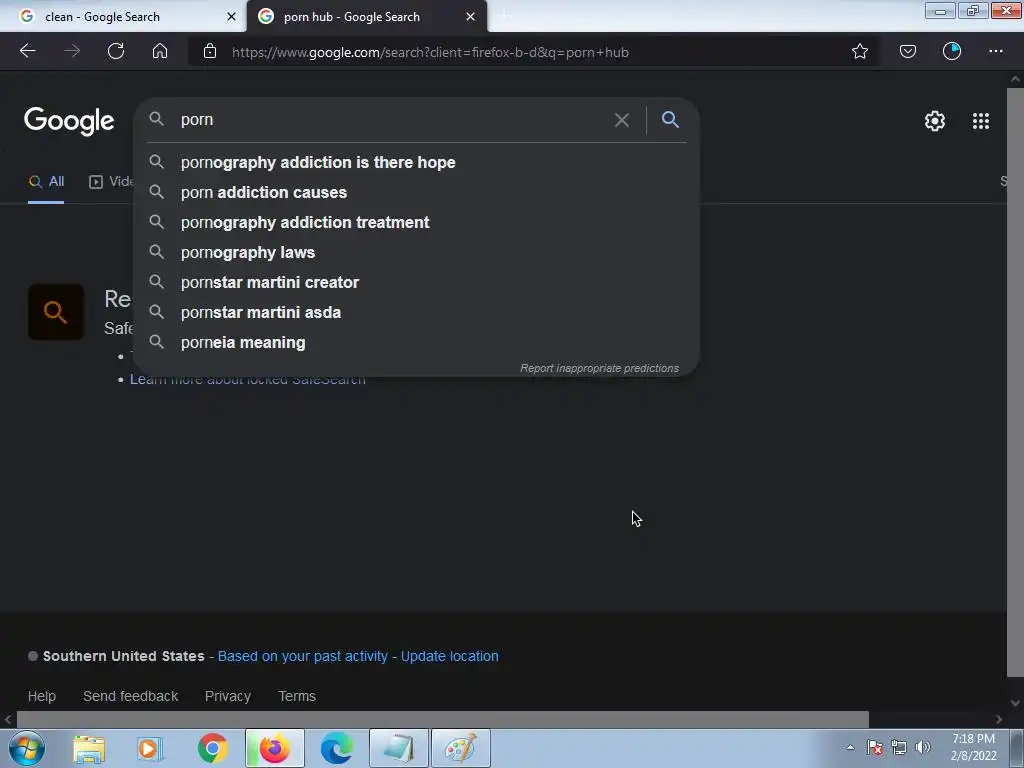1024x768 pixels.
Task: Open the Privacy footer link
Action: (228, 696)
